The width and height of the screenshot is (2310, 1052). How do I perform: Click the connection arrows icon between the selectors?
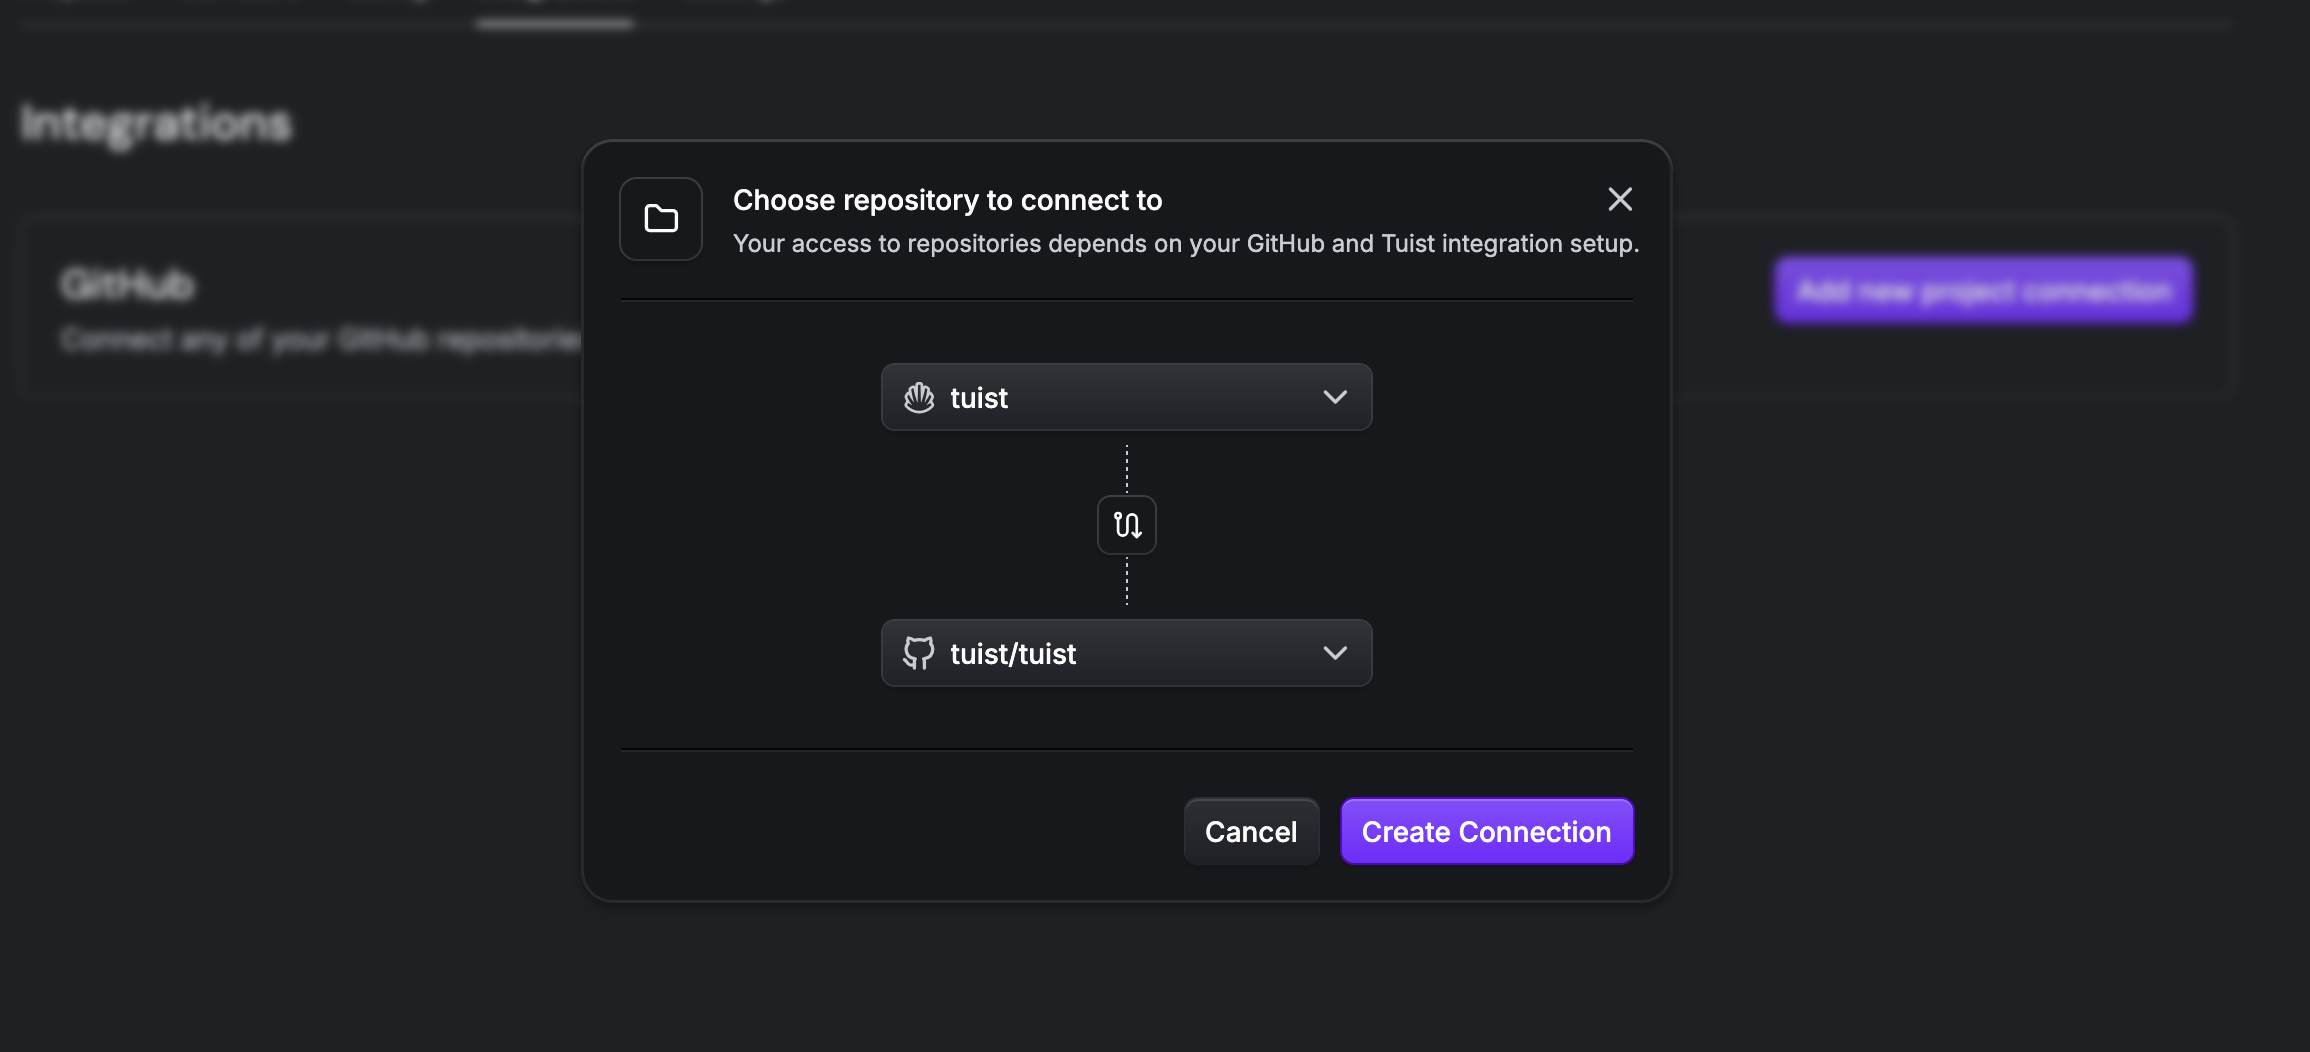[1127, 525]
